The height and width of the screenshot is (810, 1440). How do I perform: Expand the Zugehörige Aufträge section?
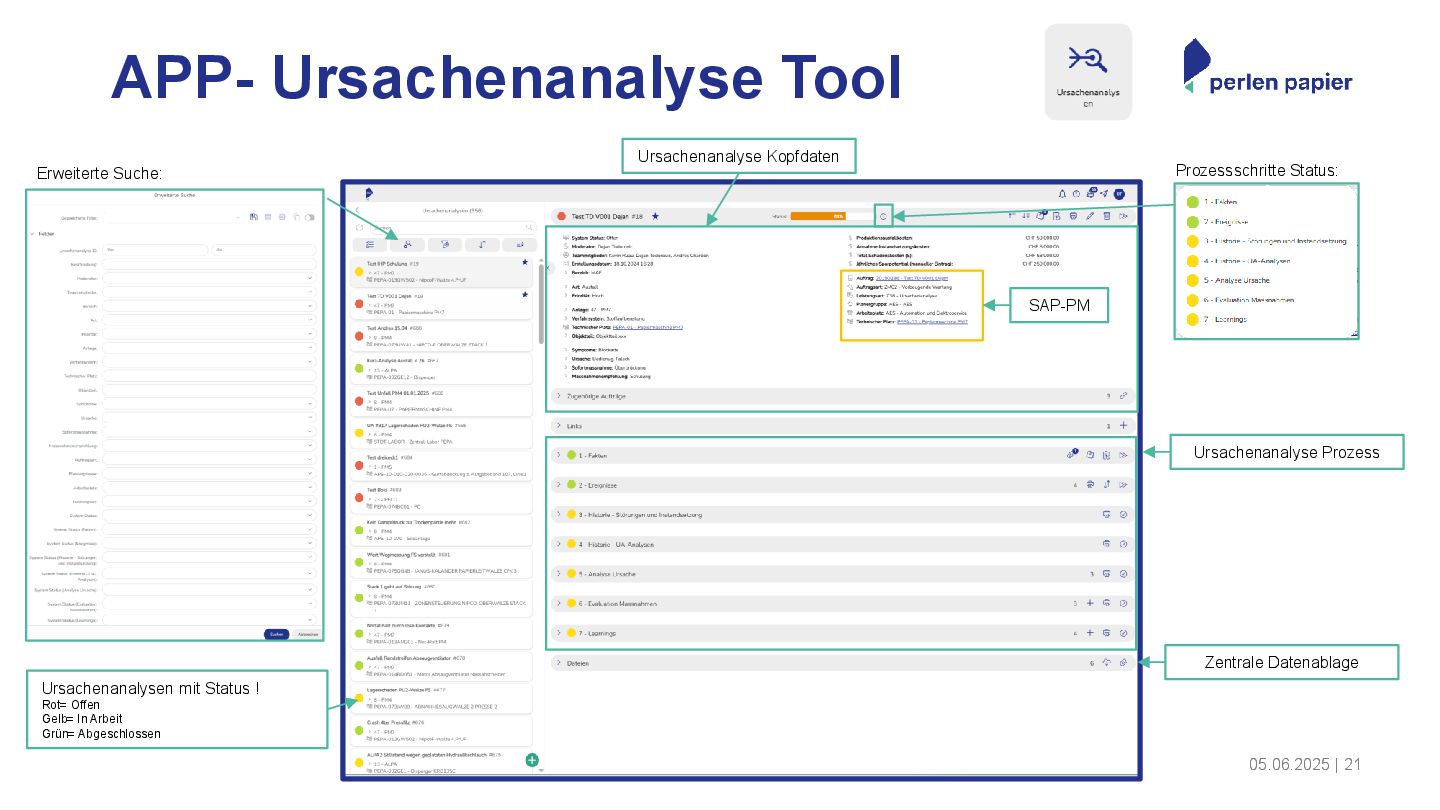[x=559, y=396]
